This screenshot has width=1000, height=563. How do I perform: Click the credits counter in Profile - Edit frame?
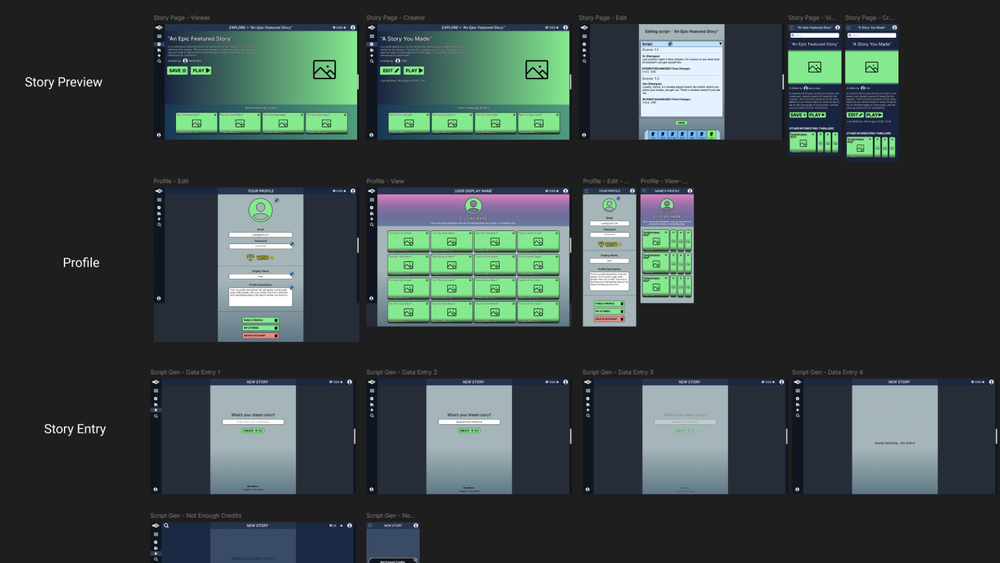coord(260,258)
